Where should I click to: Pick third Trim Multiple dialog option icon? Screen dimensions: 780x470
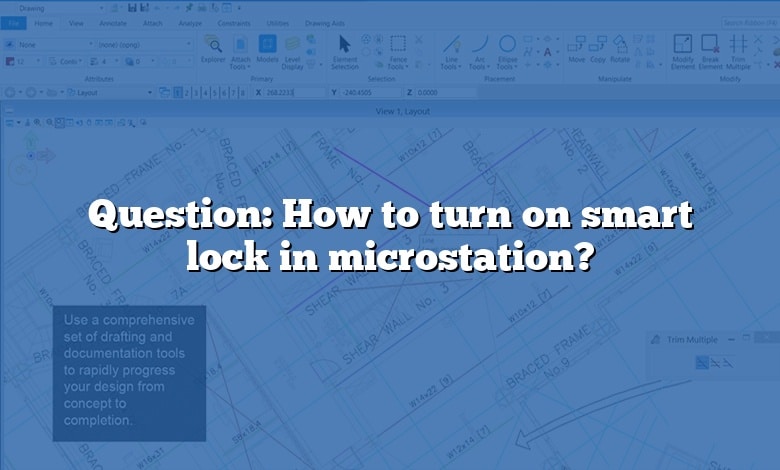(x=728, y=363)
